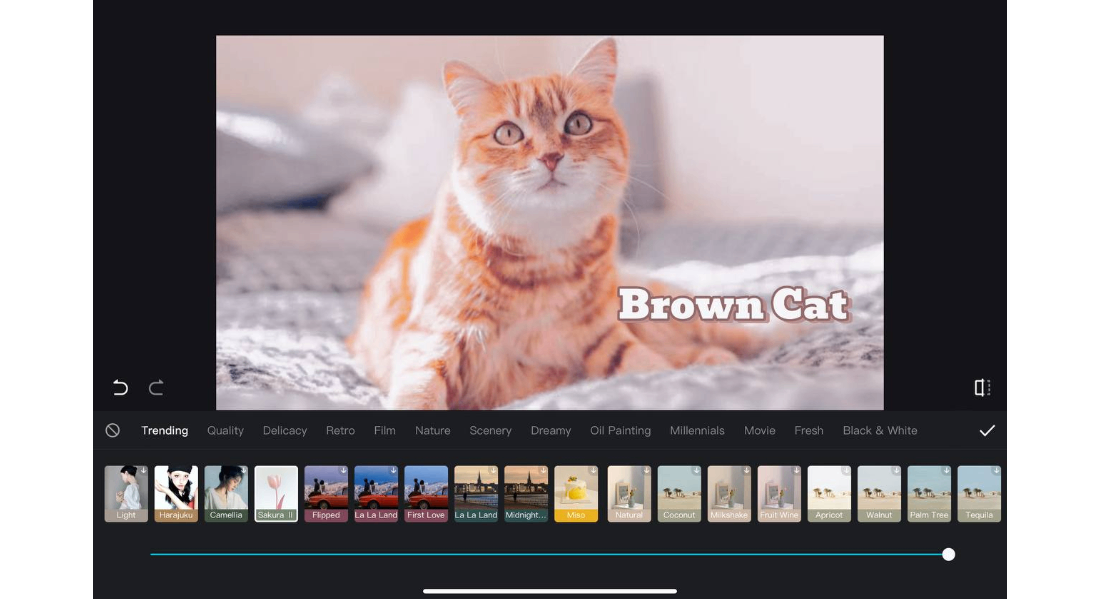Choose the Apricot filter
Screen dimensions: 1100x600
coord(829,493)
